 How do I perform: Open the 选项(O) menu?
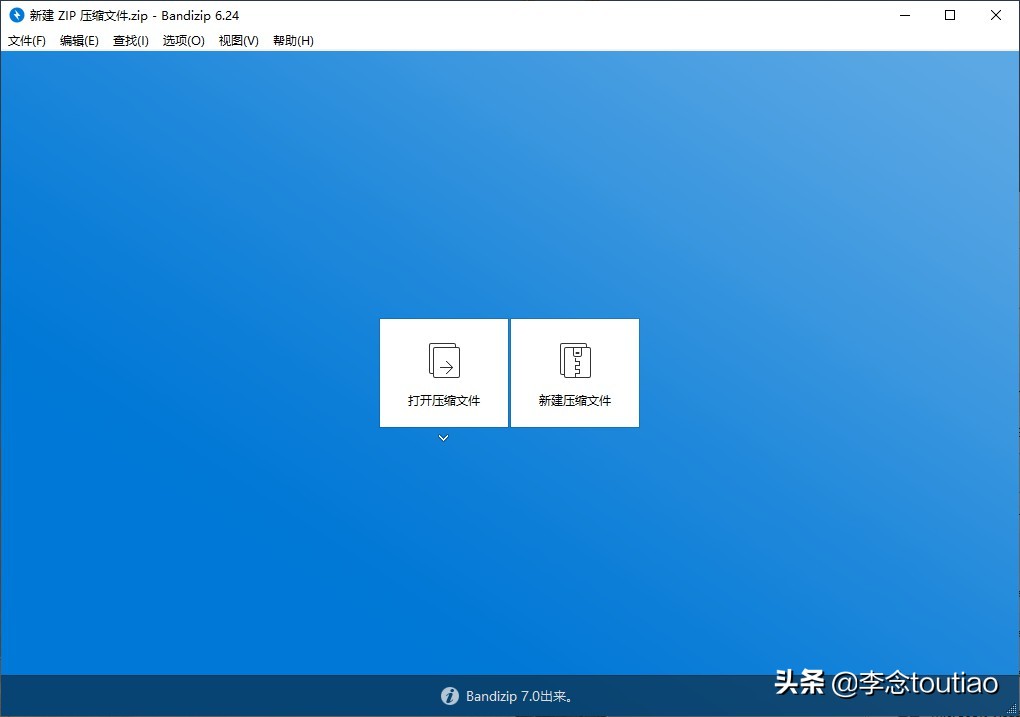(x=183, y=41)
